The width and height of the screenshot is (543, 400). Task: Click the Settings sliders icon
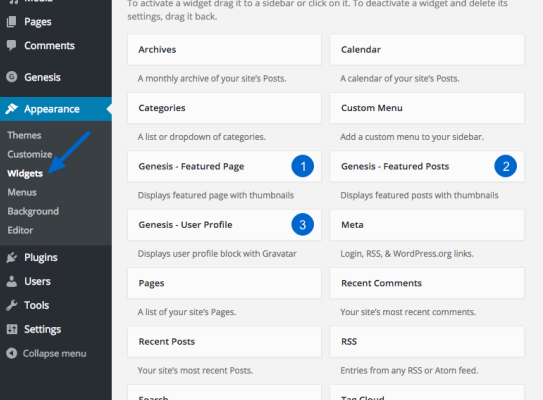(x=12, y=329)
